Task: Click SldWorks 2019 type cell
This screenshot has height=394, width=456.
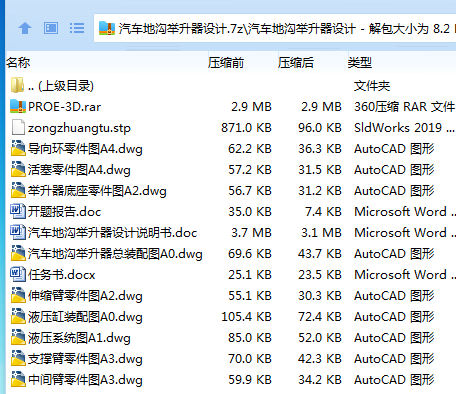Action: (x=404, y=128)
